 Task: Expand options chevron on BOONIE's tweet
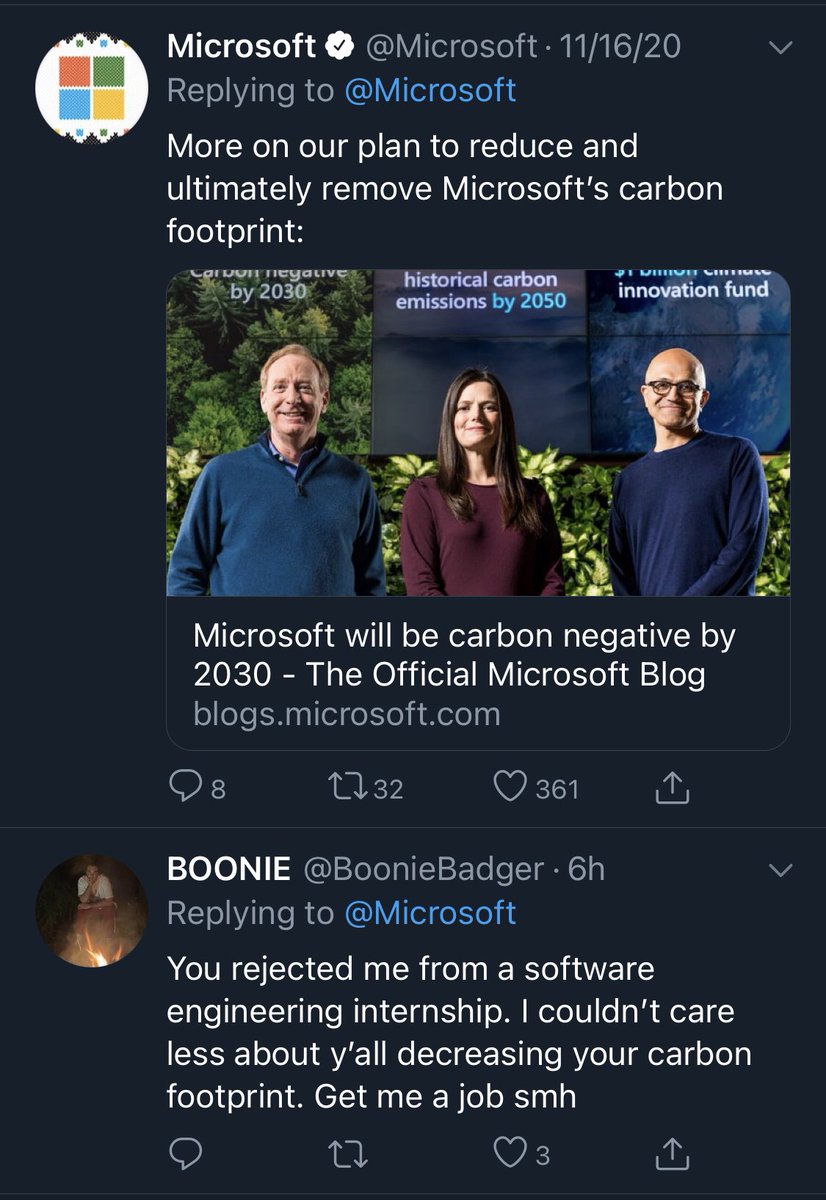point(779,871)
